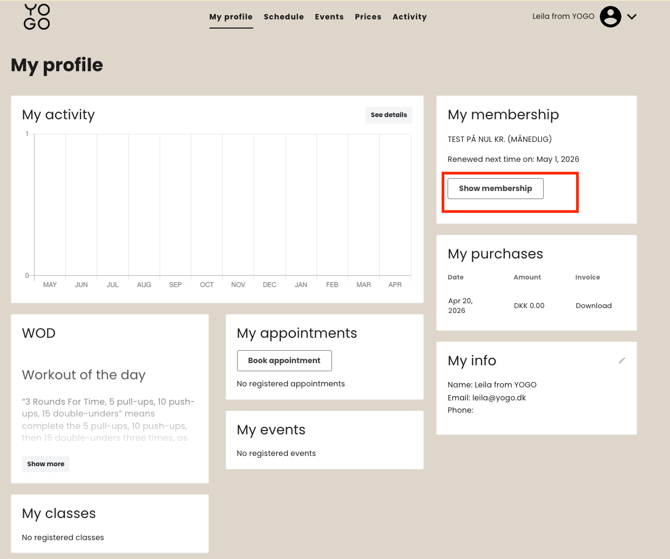The height and width of the screenshot is (559, 670).
Task: Edit My info with pencil icon
Action: tap(622, 360)
